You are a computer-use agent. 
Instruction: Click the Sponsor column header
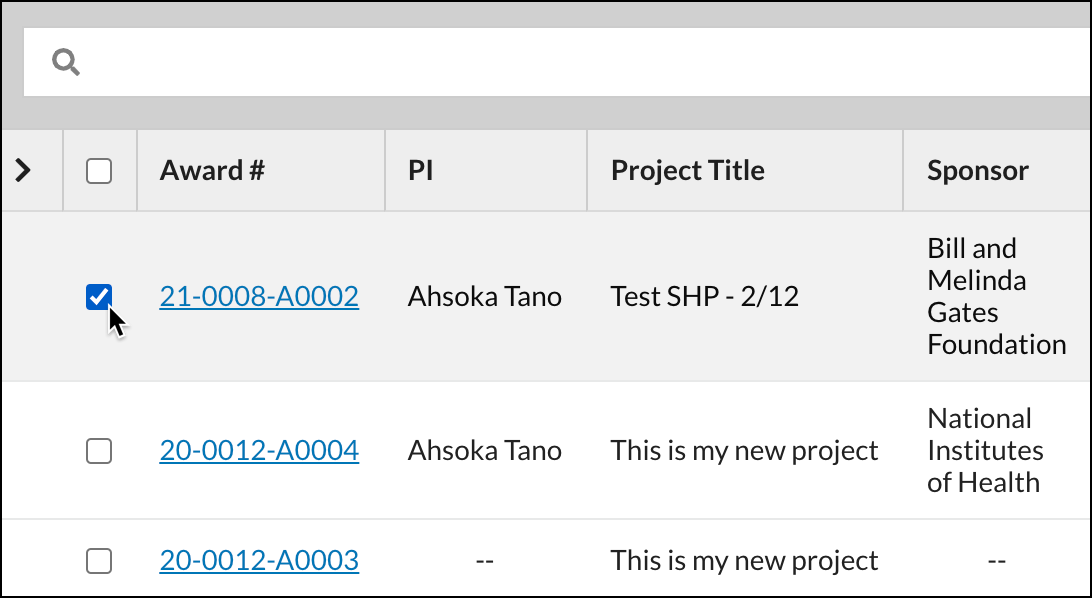click(x=977, y=170)
